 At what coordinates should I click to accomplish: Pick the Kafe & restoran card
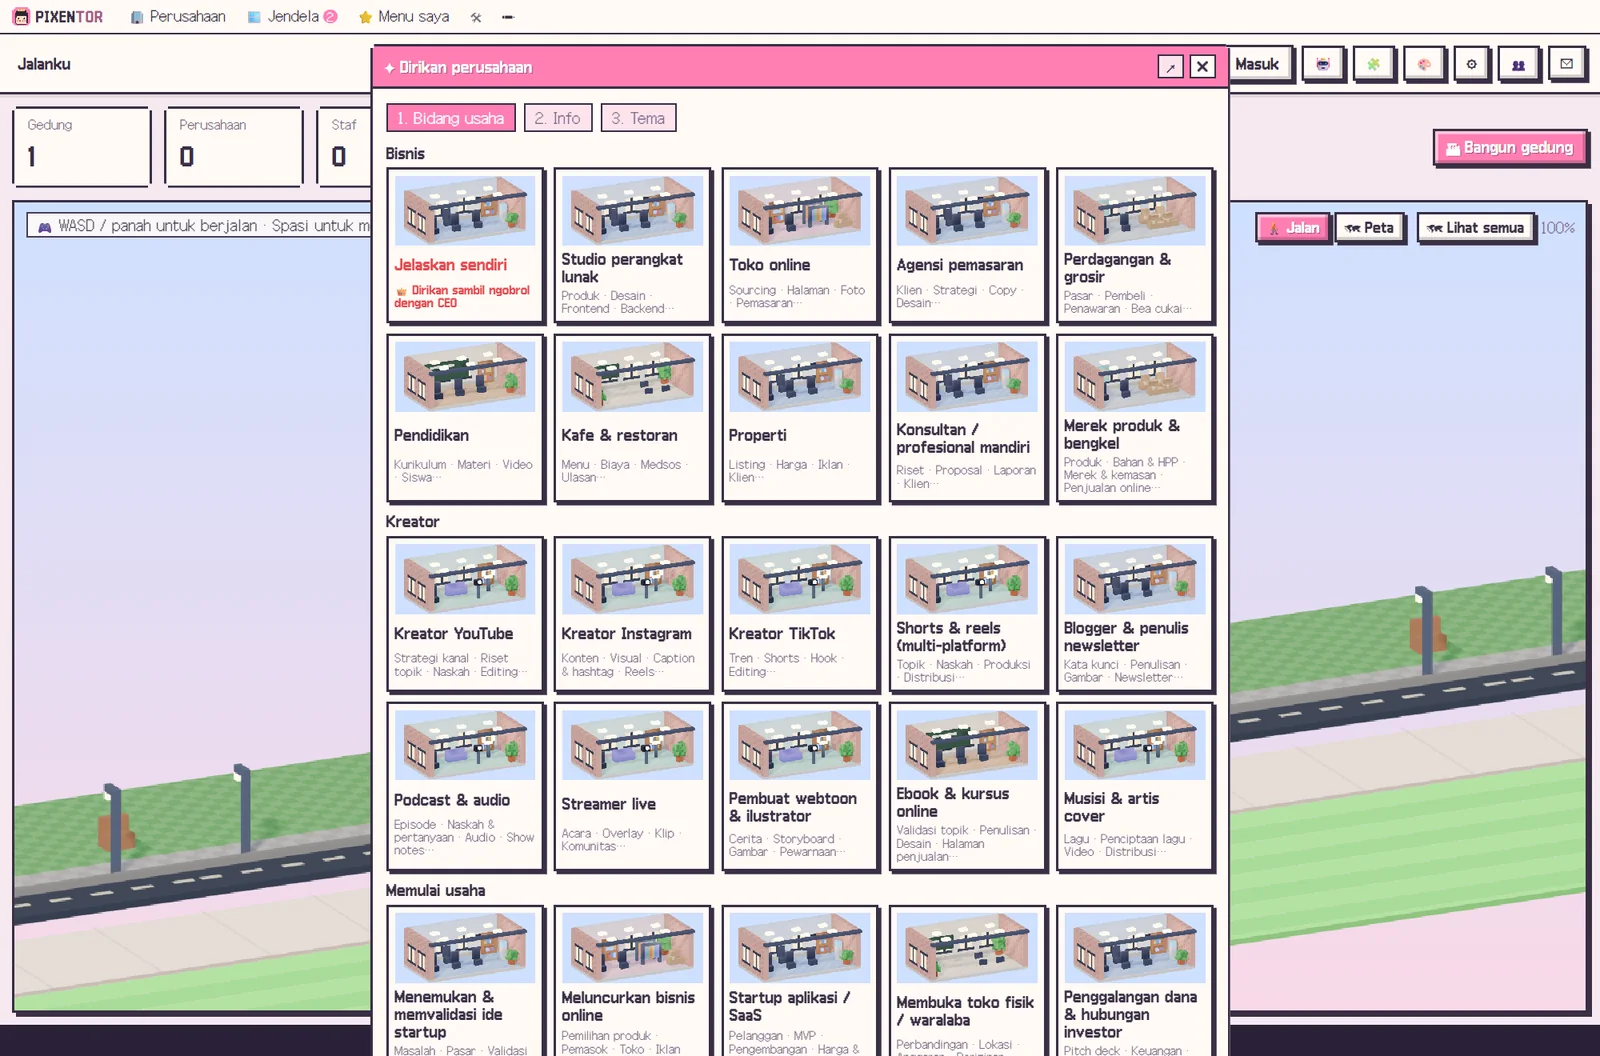633,418
